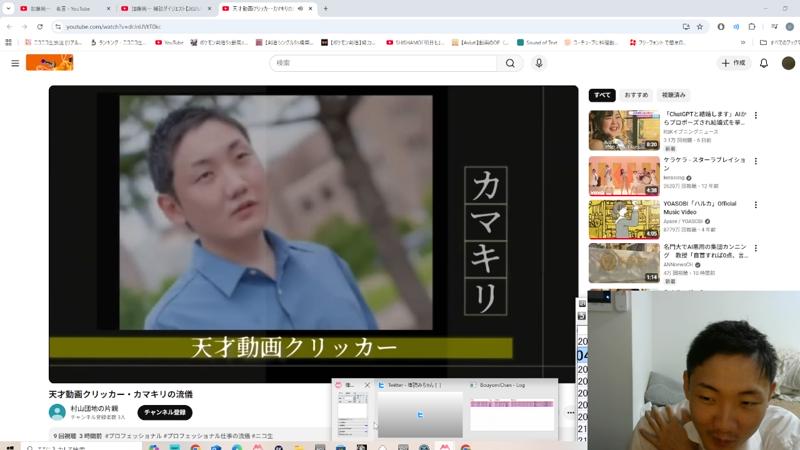Open YouTube notifications bell
The width and height of the screenshot is (800, 450).
pyautogui.click(x=764, y=63)
